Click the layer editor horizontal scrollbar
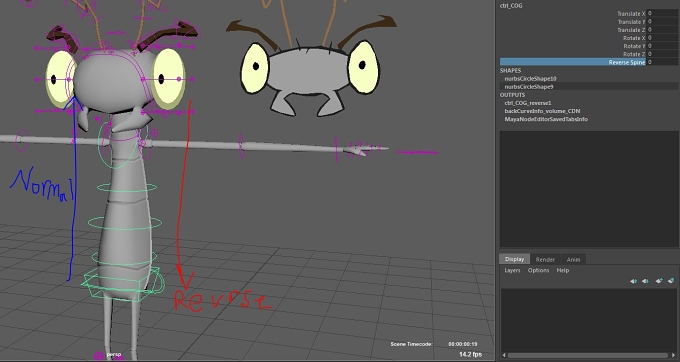Screen dimensions: 680x362 (x=588, y=355)
